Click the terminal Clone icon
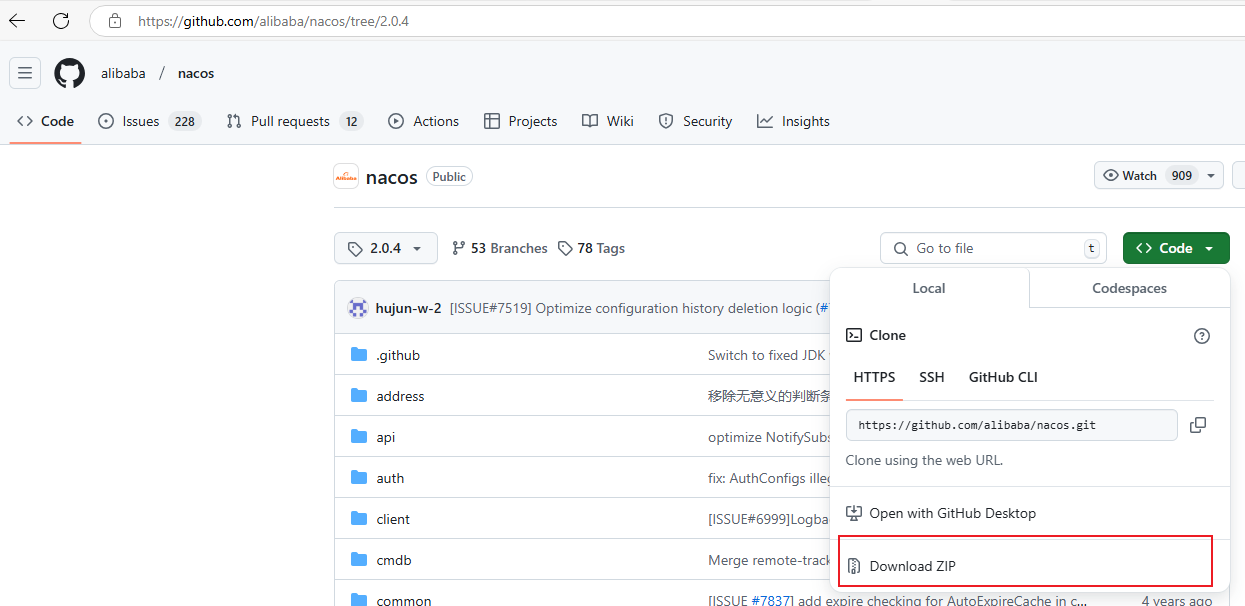 point(854,335)
